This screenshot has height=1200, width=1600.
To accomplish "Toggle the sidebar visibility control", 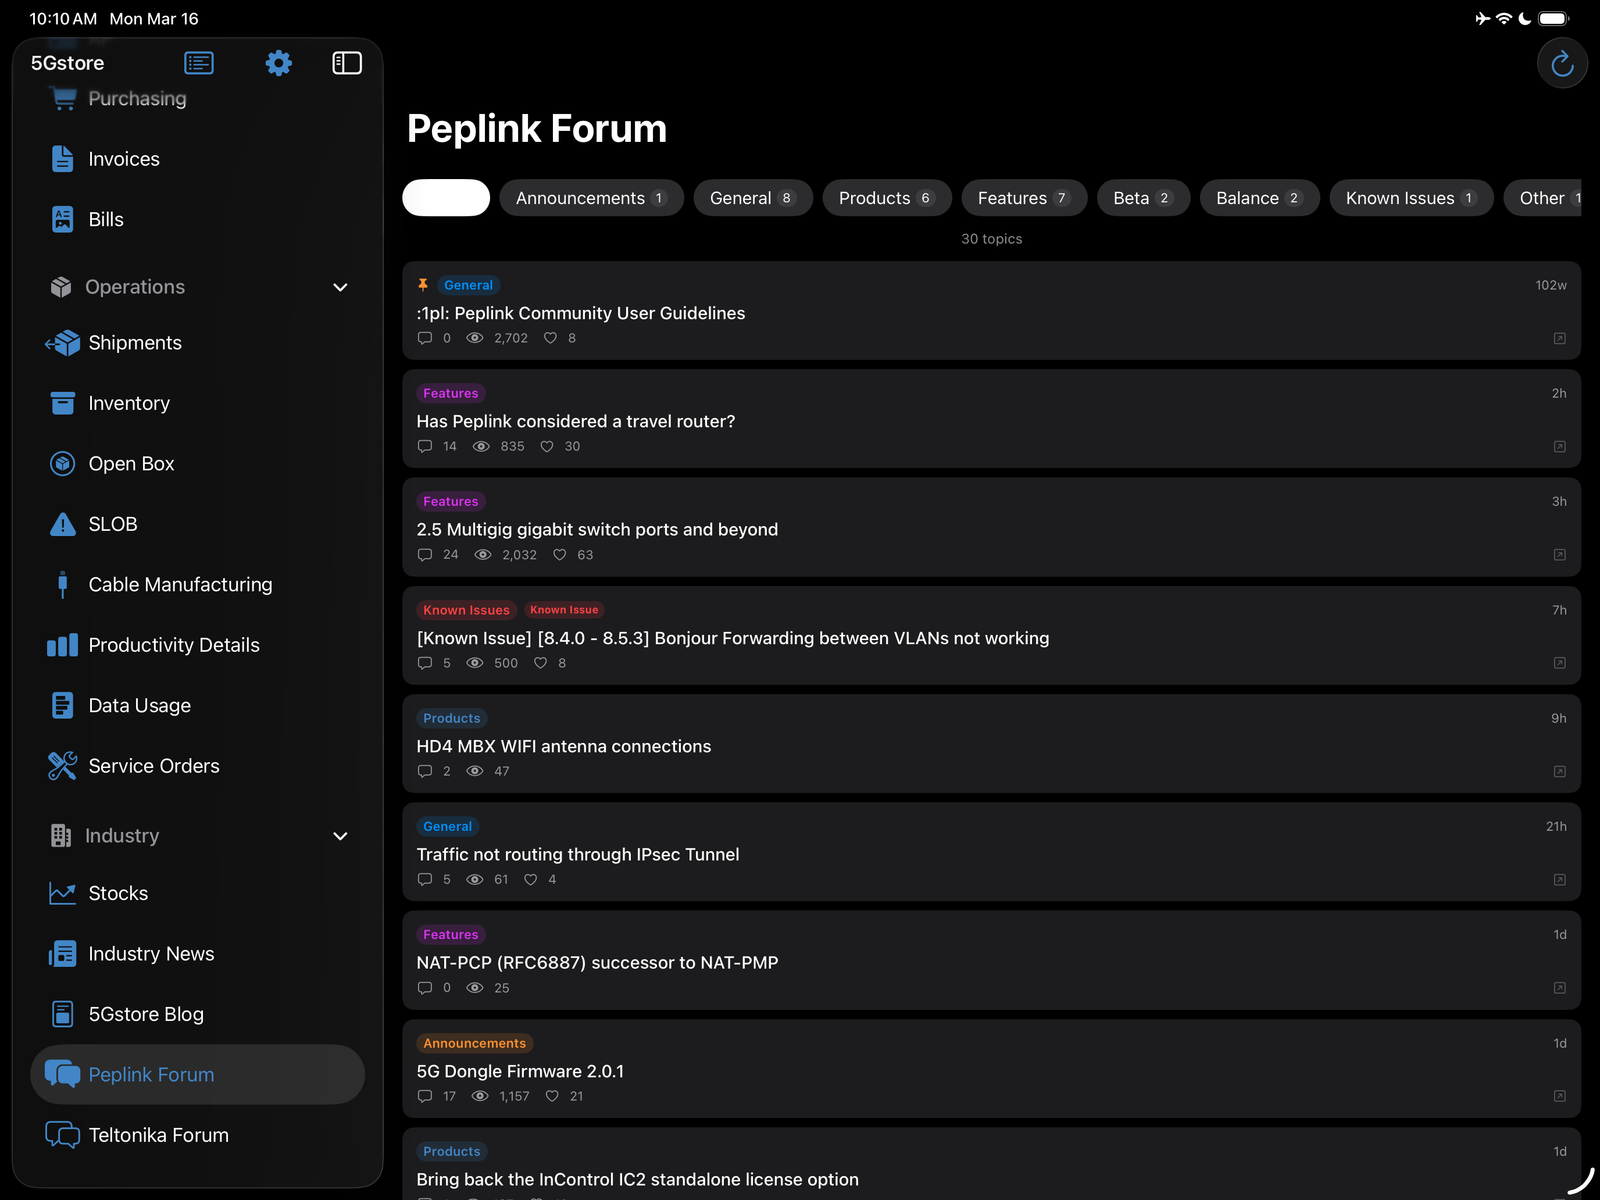I will point(347,63).
